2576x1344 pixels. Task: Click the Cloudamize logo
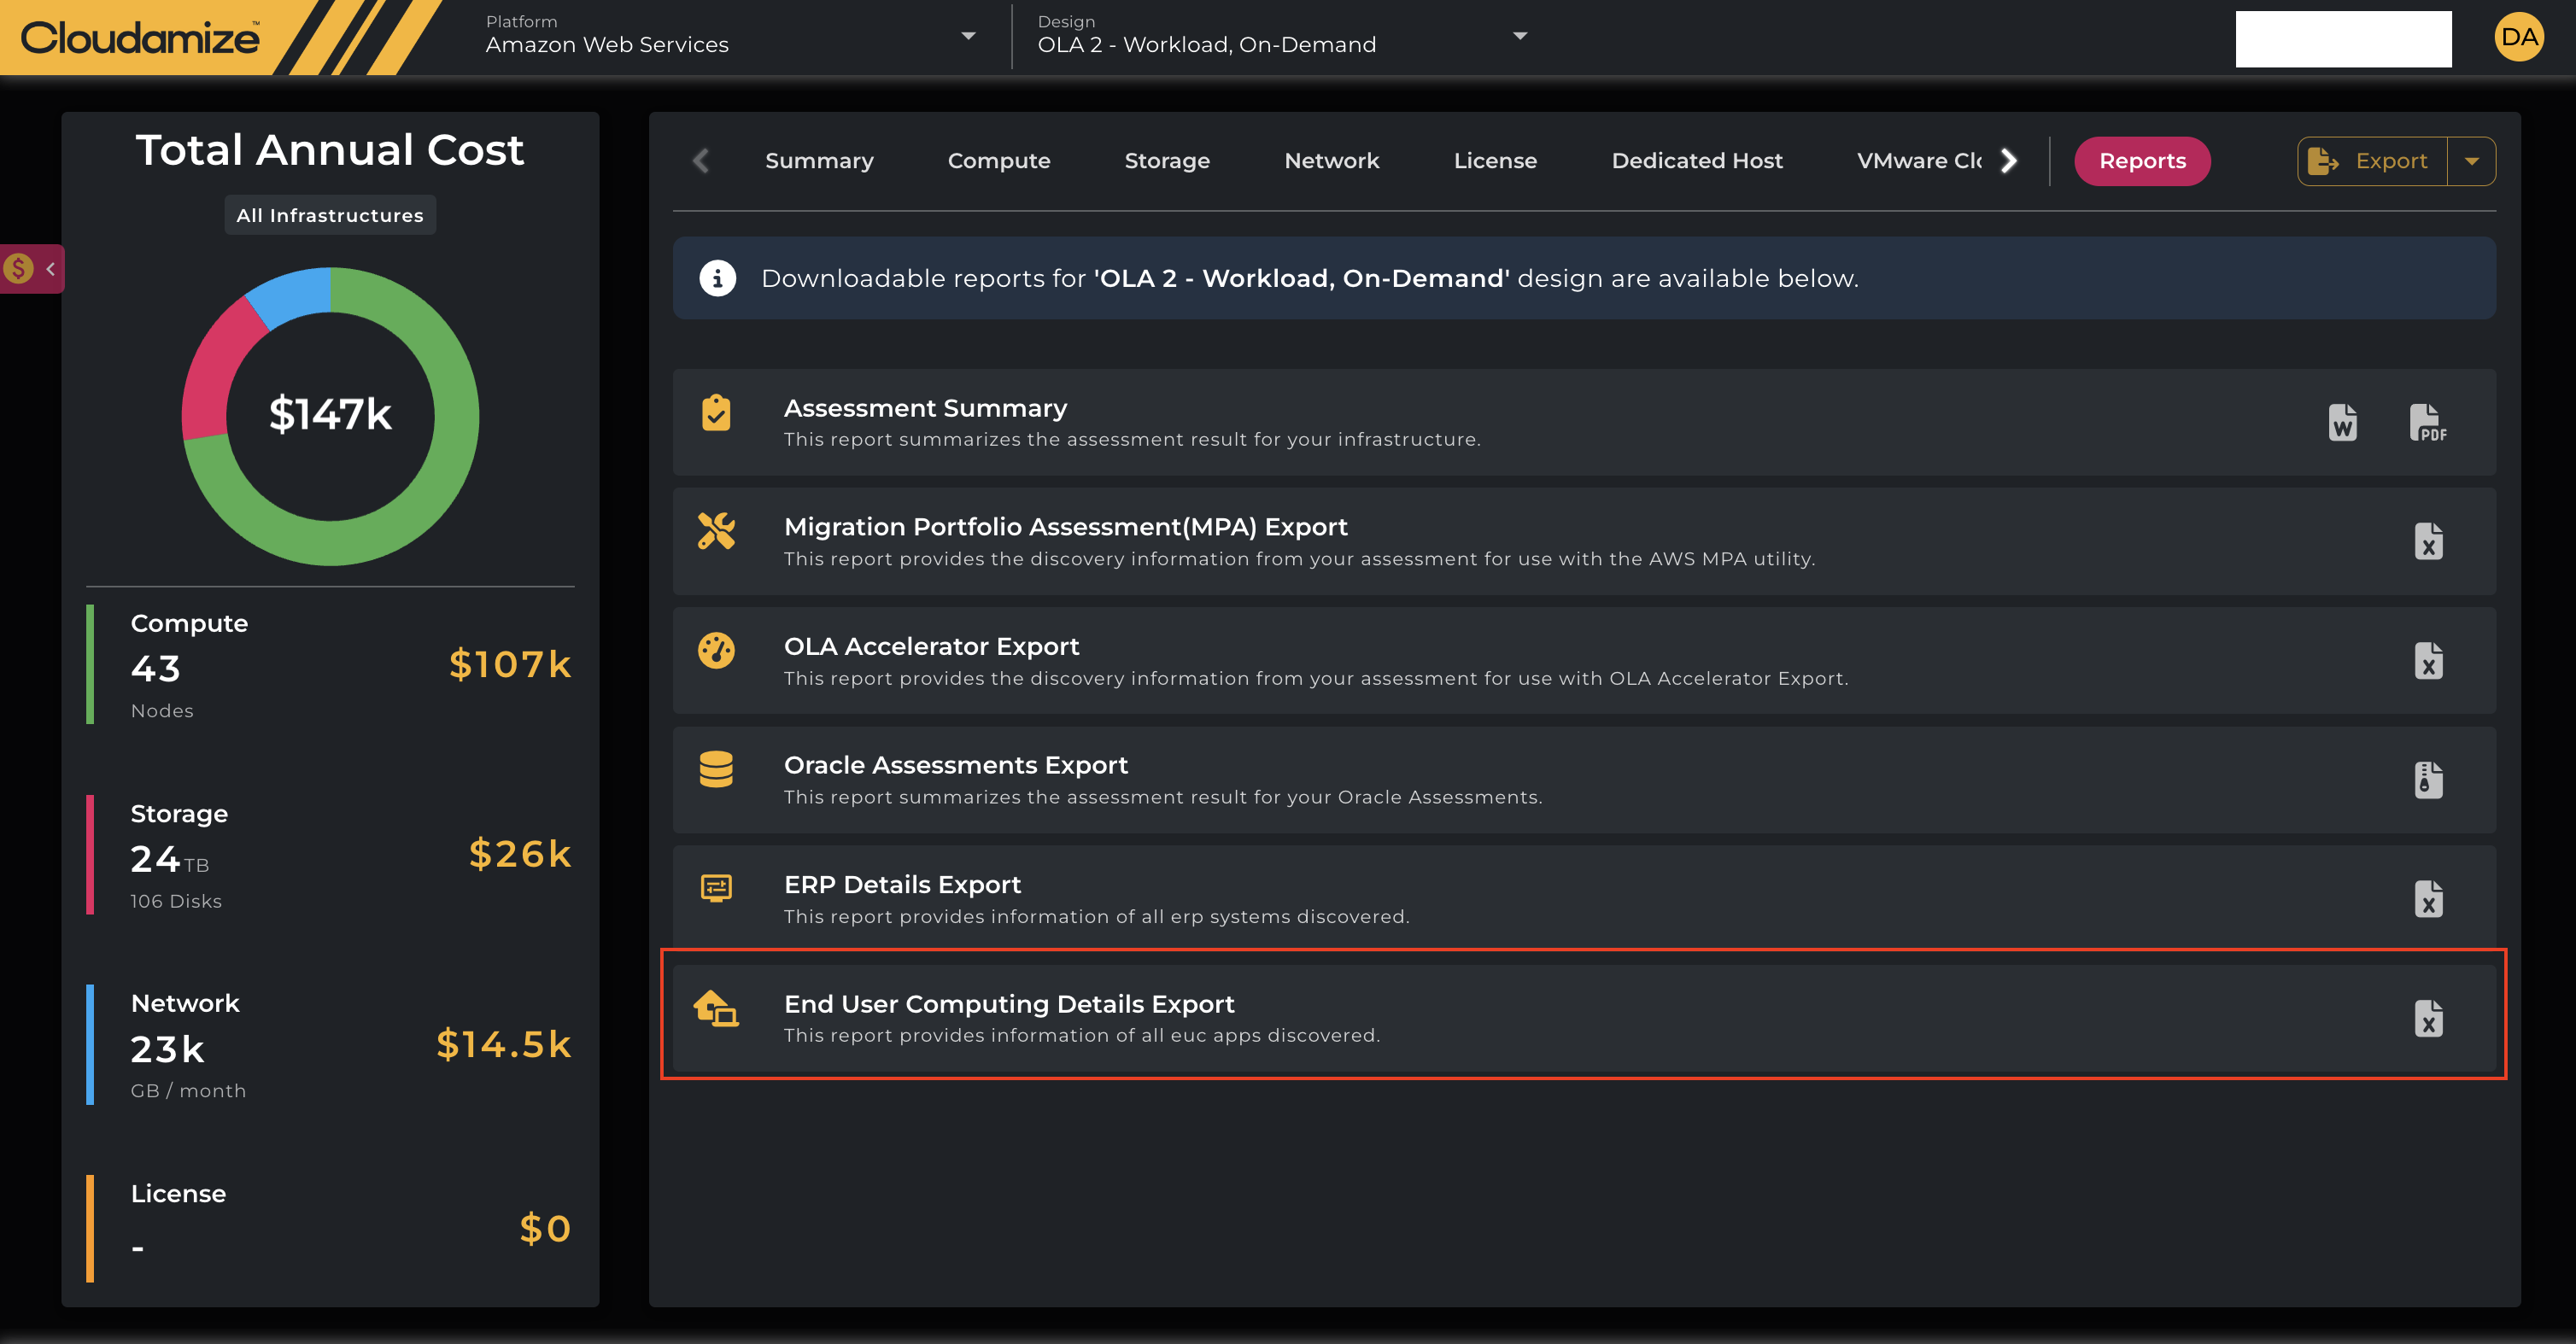(140, 38)
